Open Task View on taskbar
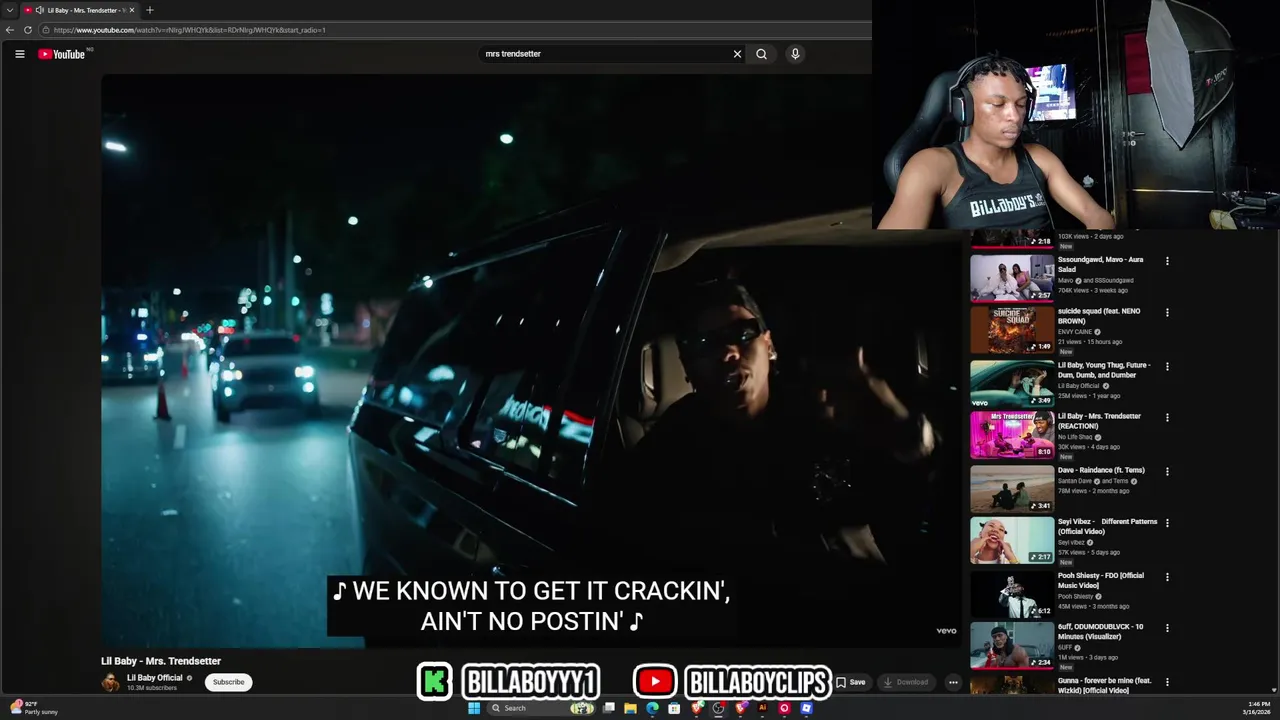This screenshot has width=1280, height=720. [608, 708]
